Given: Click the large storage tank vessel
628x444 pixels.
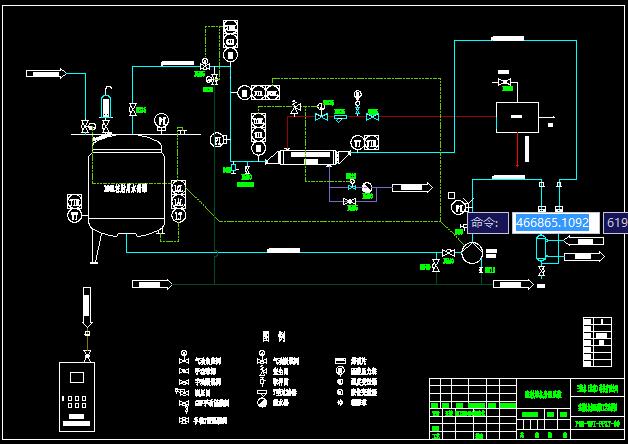Looking at the screenshot, I should [125, 190].
